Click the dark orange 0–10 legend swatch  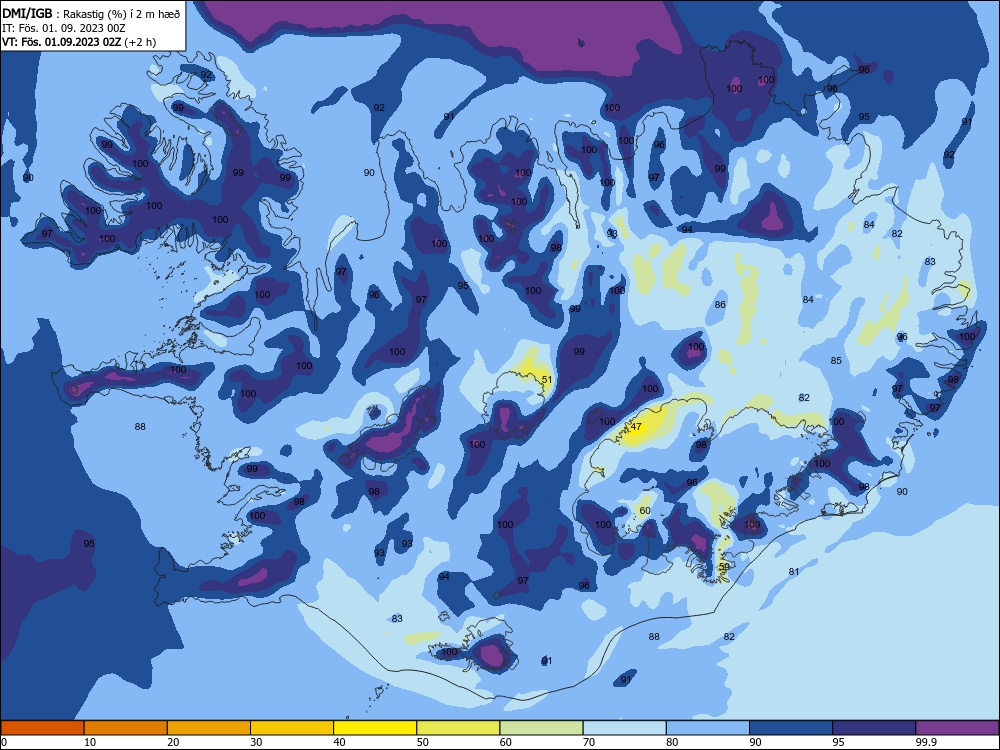42,728
